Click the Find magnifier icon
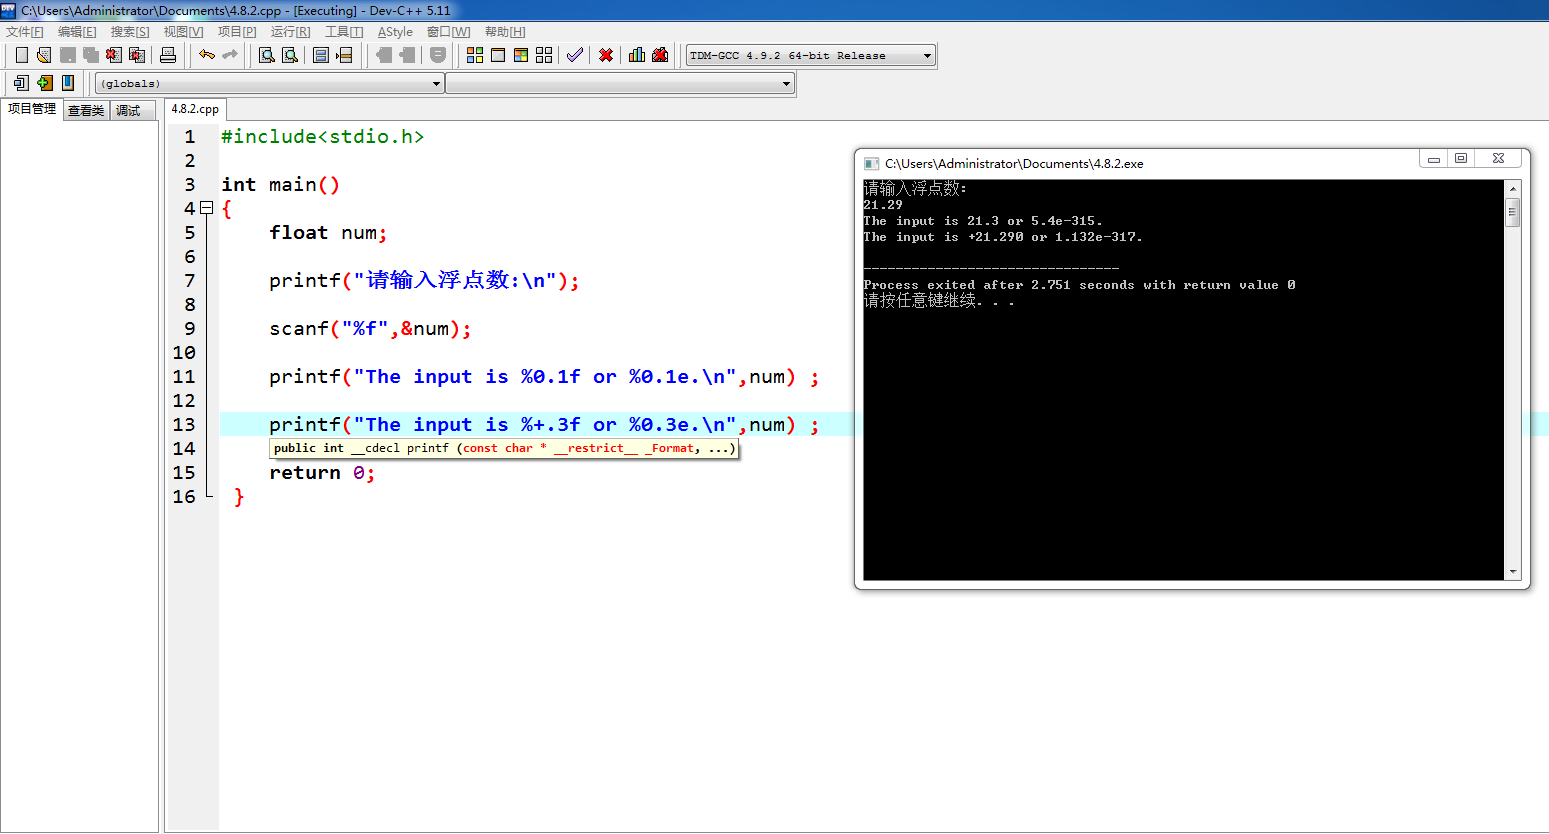 [267, 55]
